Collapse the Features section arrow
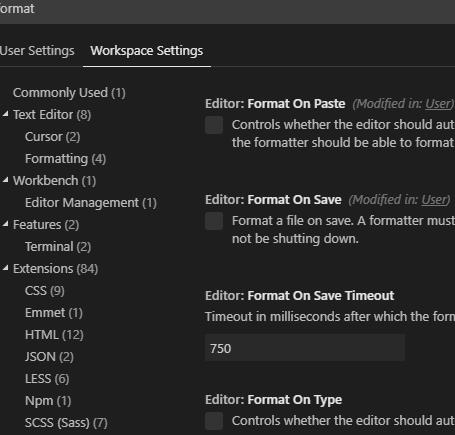455x435 pixels. [5, 224]
